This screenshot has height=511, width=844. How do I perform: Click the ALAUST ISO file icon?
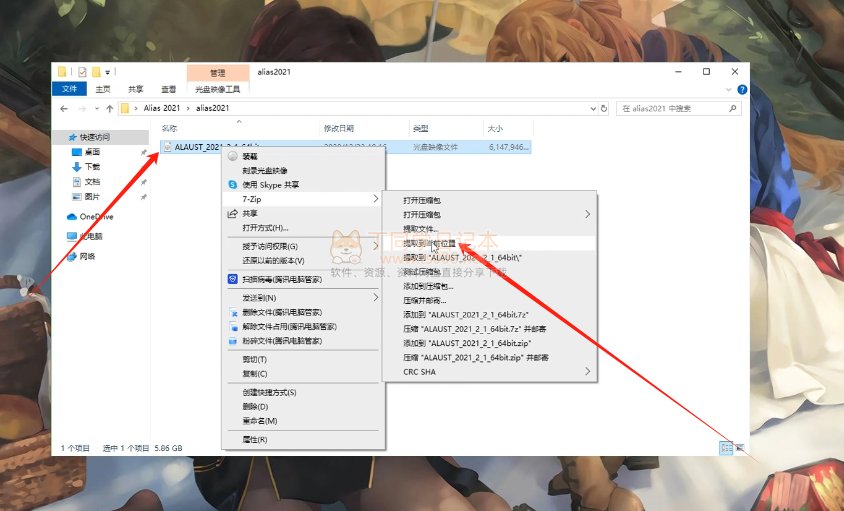coord(167,147)
